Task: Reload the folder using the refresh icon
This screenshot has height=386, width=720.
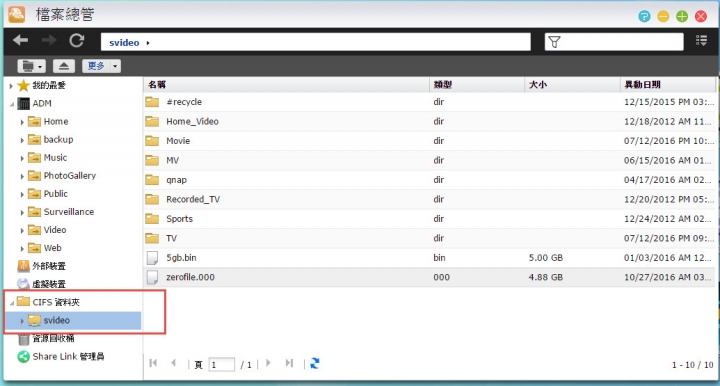Action: point(76,40)
